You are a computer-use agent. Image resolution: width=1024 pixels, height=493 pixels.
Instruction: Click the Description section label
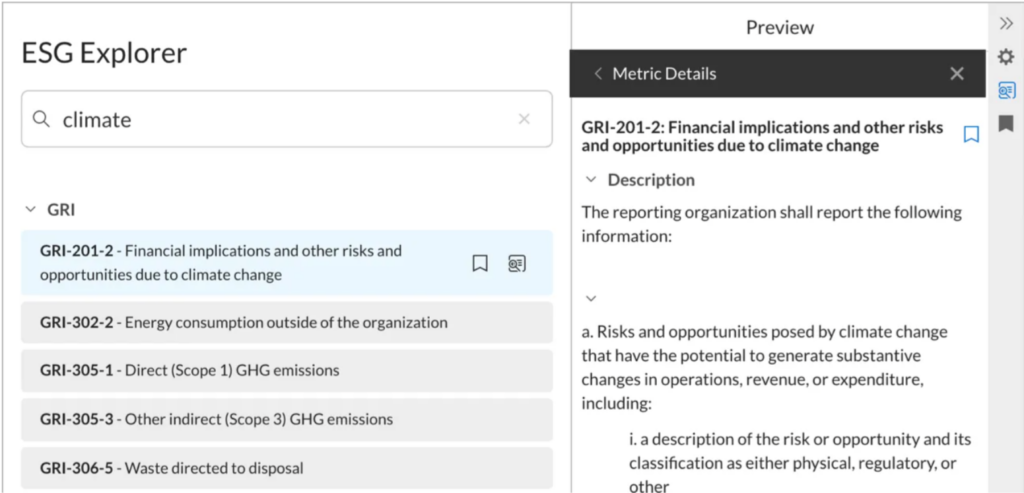(x=651, y=180)
